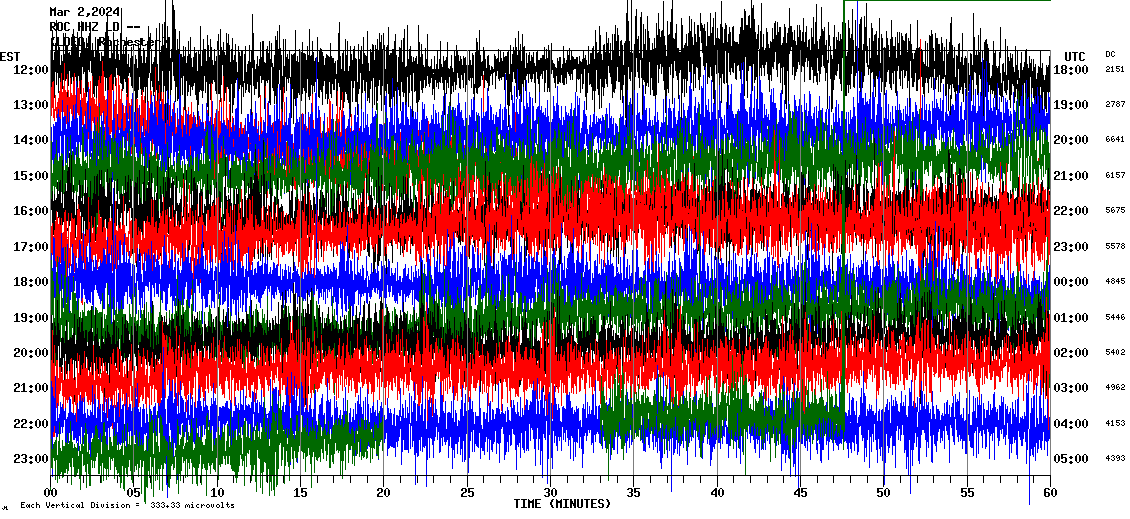This screenshot has height=519, width=1130.
Task: Select the 00:00 UTC time label
Action: (x=1071, y=282)
